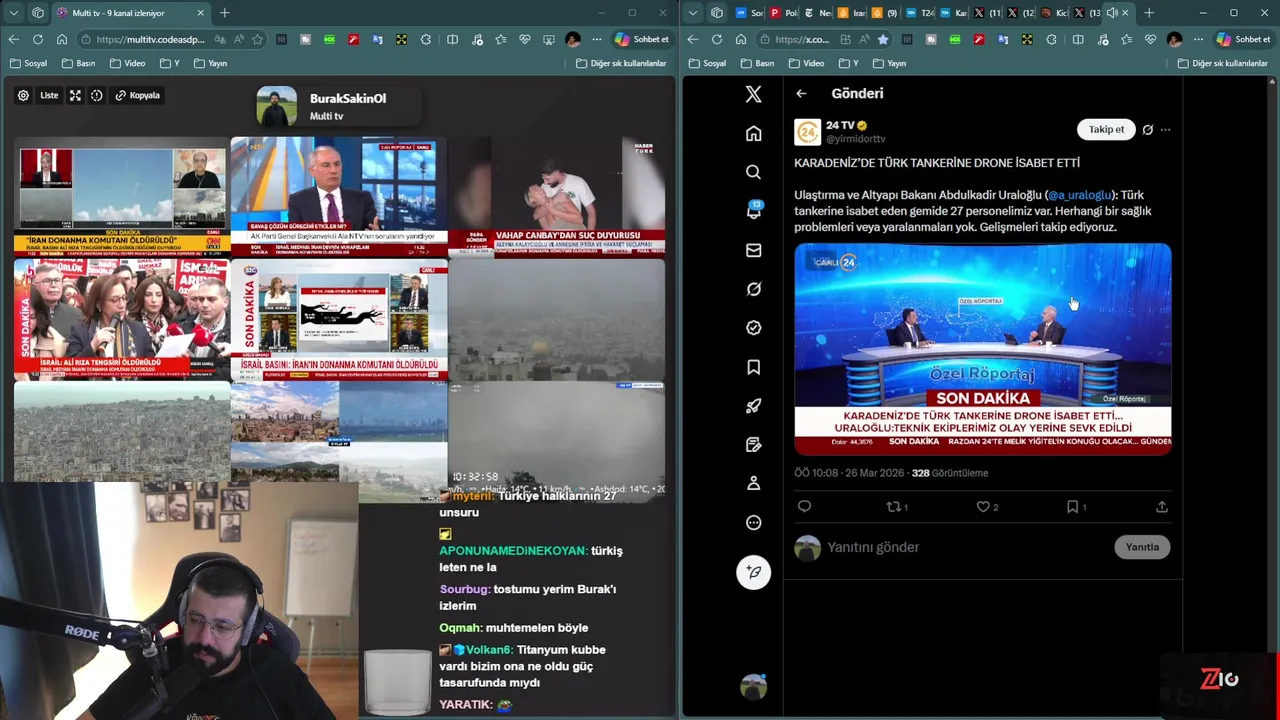Screen dimensions: 1280x720
Task: Open 24 TV profile avatar
Action: click(x=807, y=132)
